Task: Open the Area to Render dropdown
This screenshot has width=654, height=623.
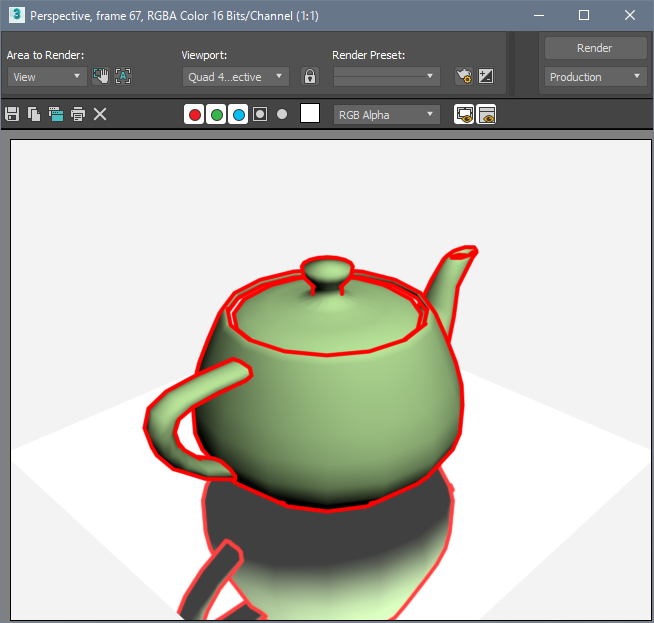Action: coord(47,76)
